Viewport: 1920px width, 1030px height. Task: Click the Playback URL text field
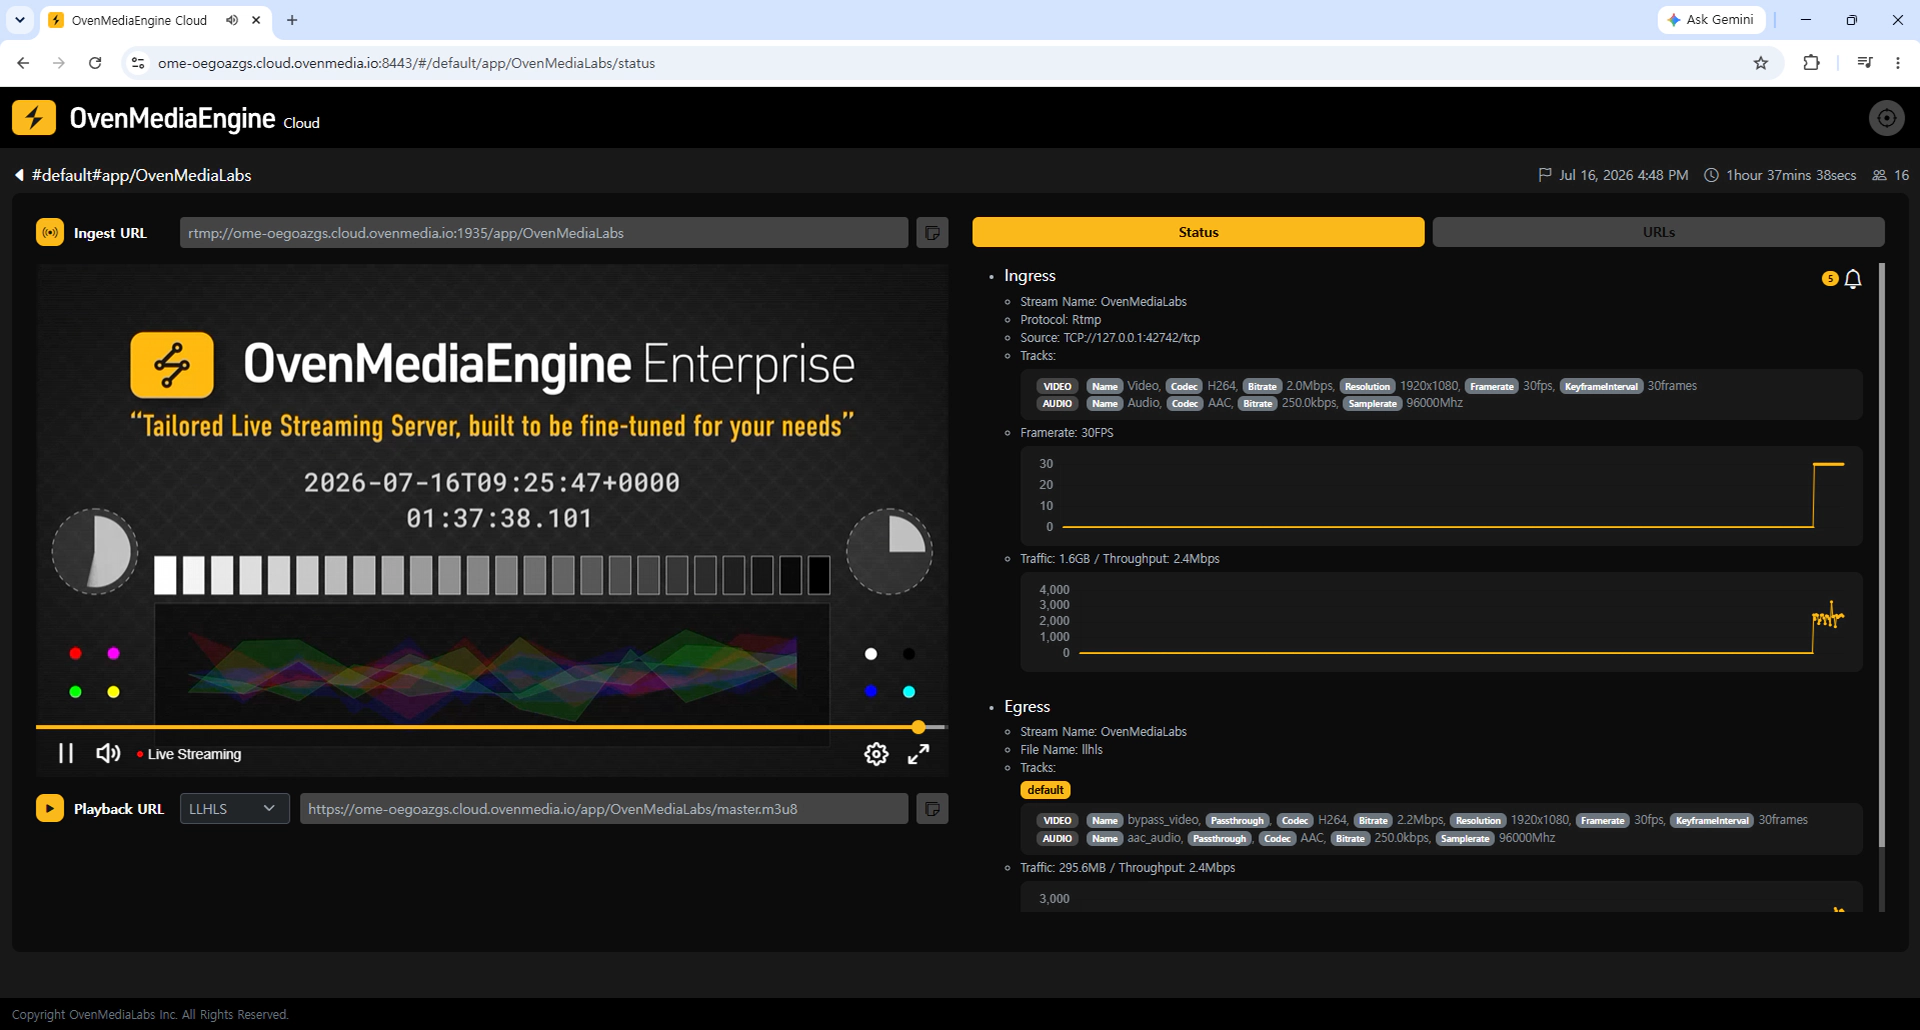pos(604,809)
